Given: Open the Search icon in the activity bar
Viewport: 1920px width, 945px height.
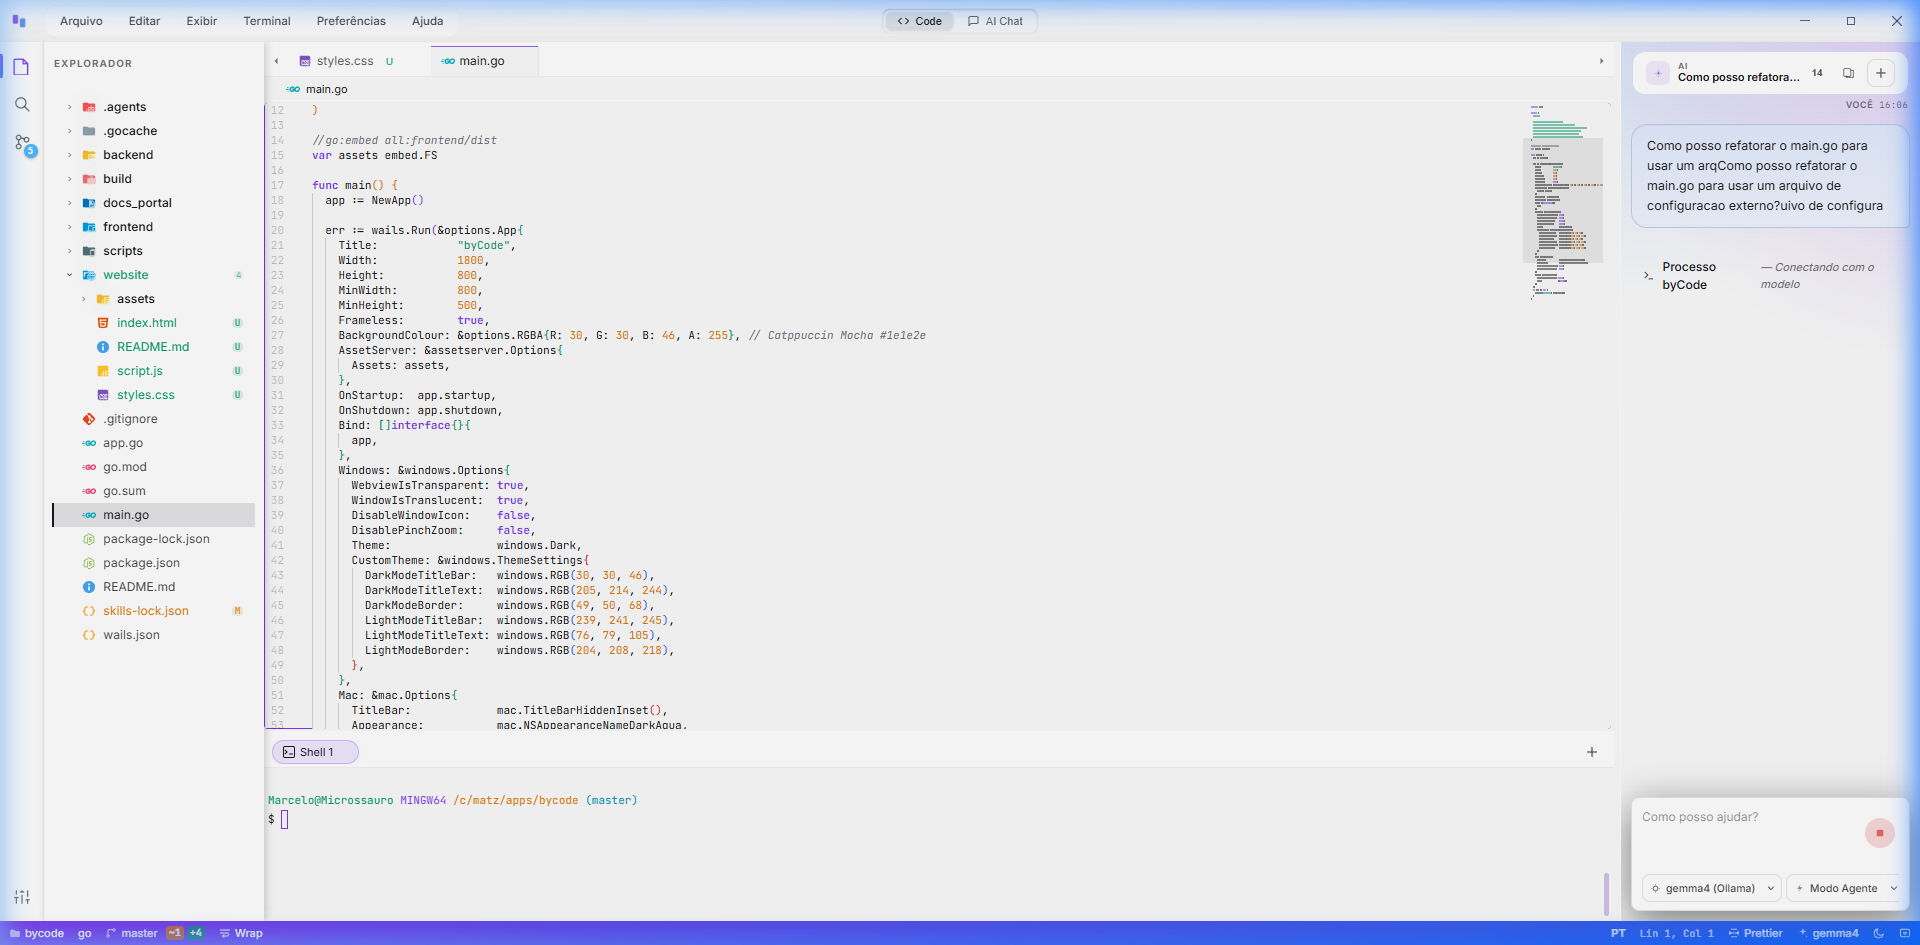Looking at the screenshot, I should pyautogui.click(x=22, y=105).
